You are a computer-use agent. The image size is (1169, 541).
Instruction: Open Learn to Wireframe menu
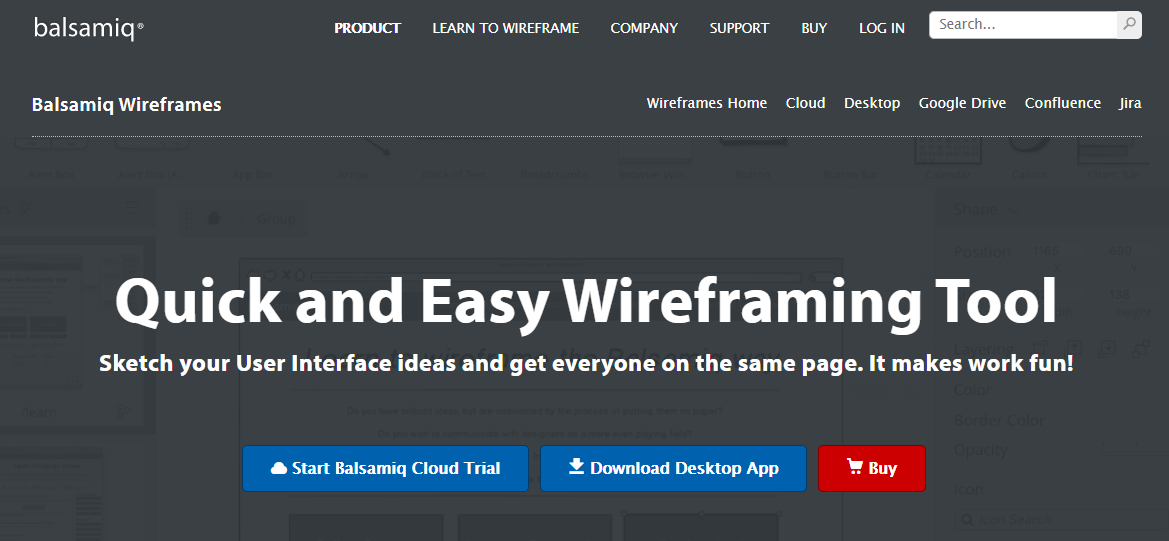tap(505, 28)
